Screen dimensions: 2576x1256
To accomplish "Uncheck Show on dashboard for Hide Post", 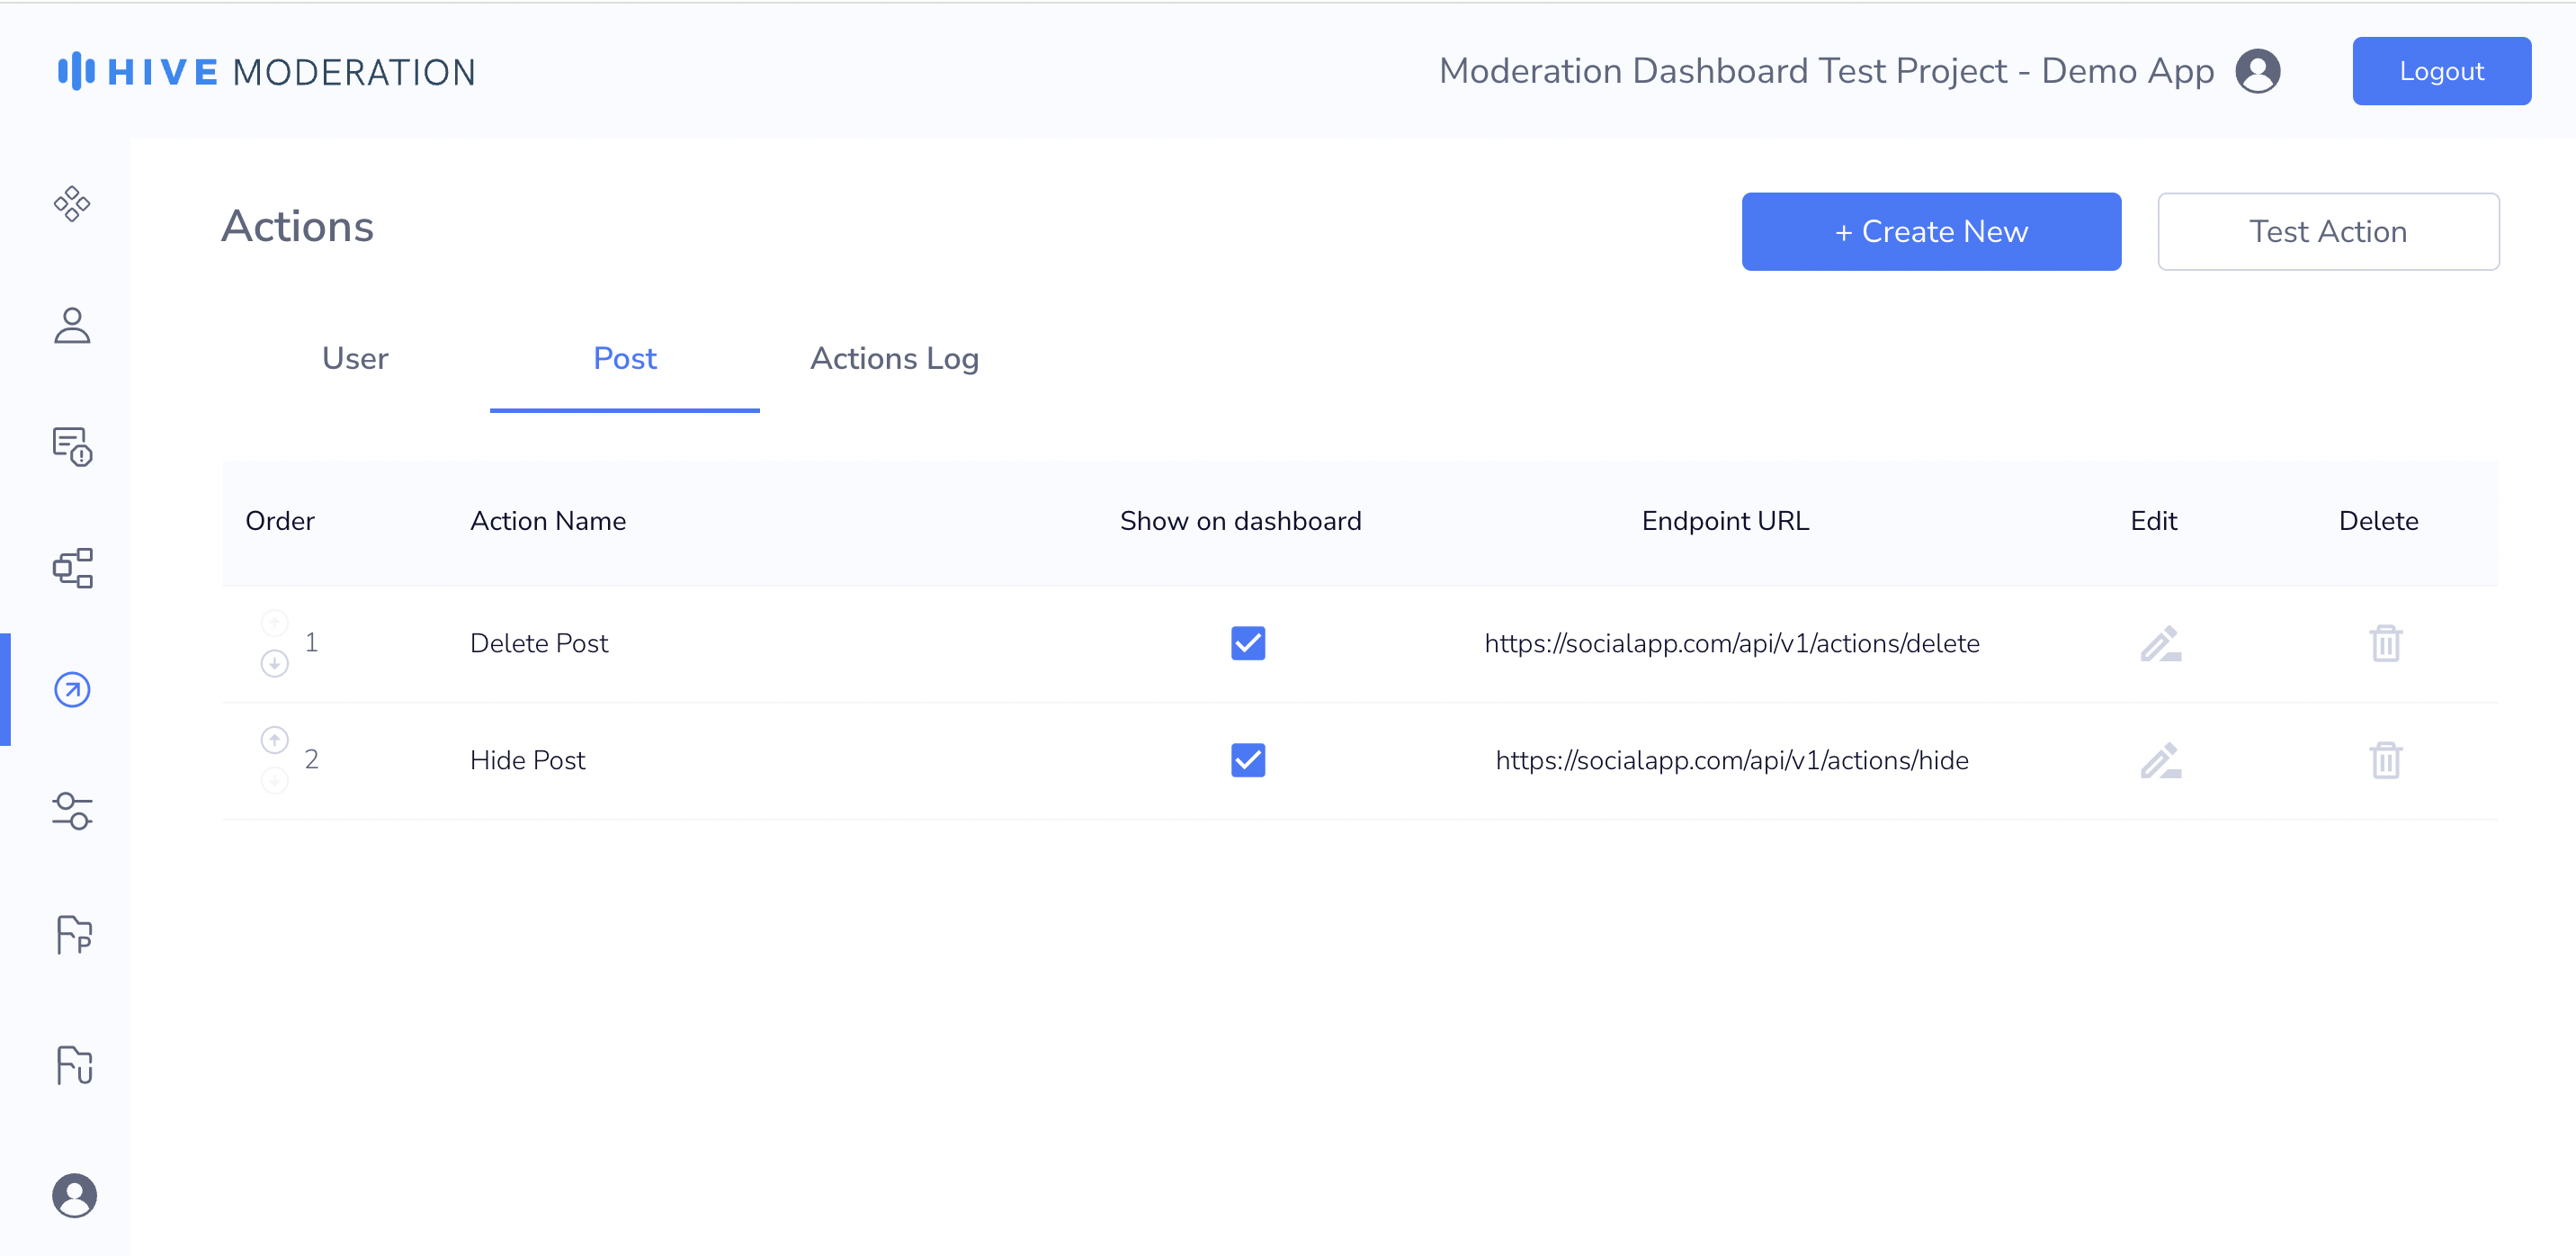I will point(1247,761).
